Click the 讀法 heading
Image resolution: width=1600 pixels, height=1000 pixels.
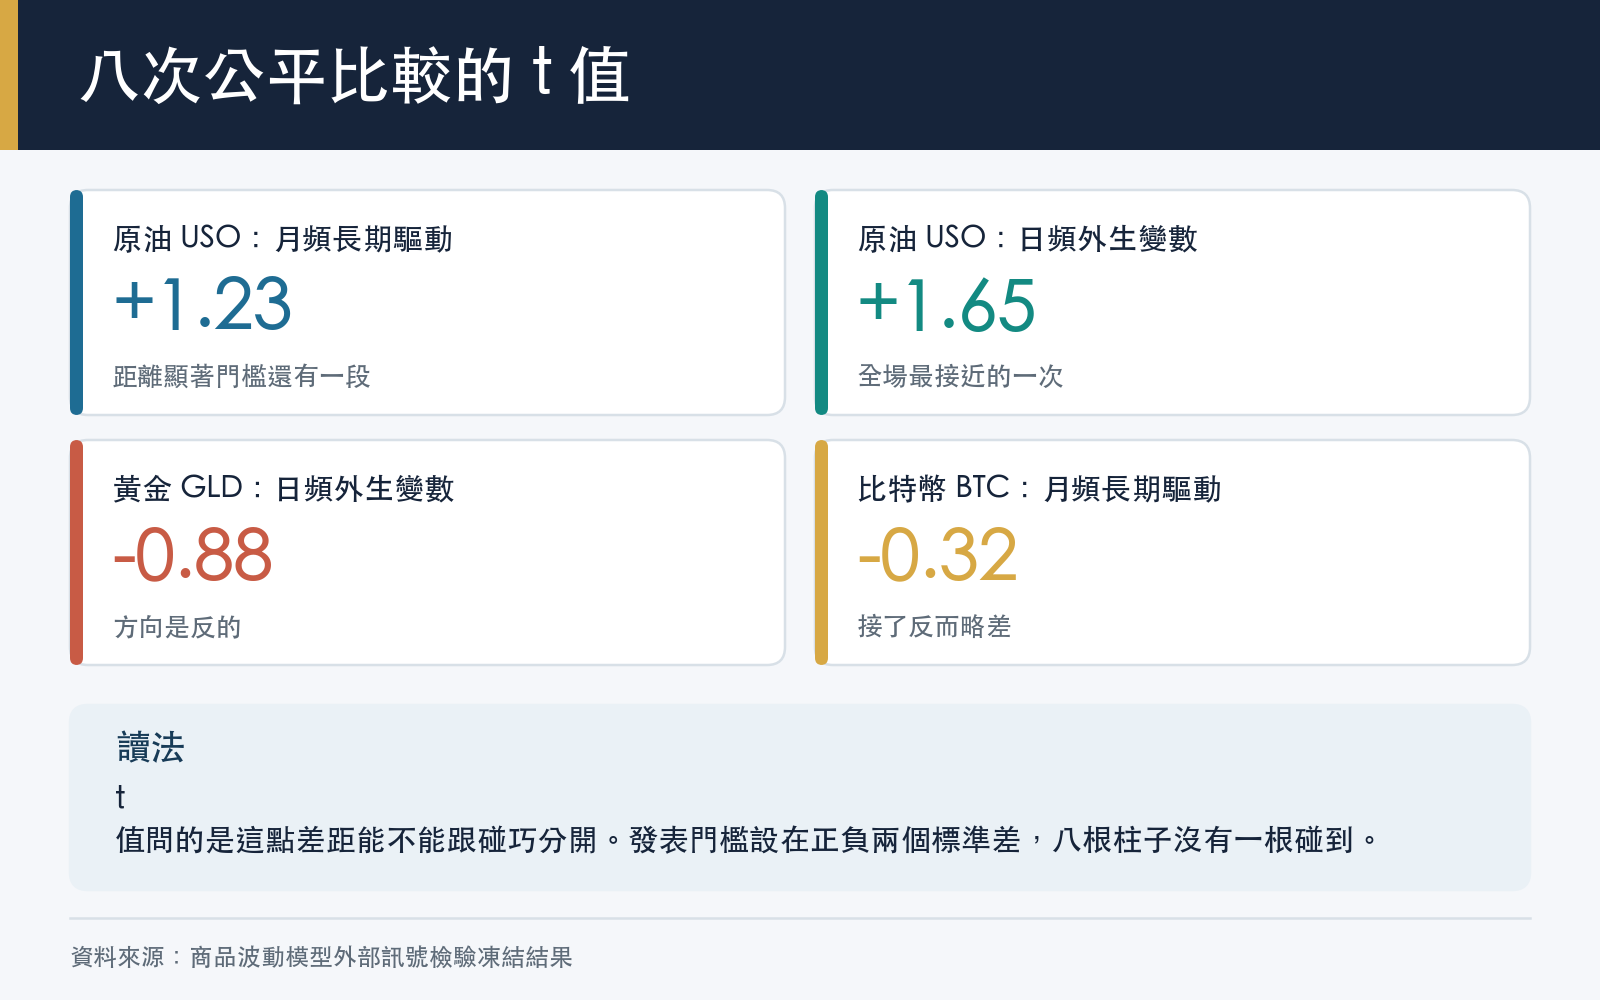pyautogui.click(x=151, y=747)
